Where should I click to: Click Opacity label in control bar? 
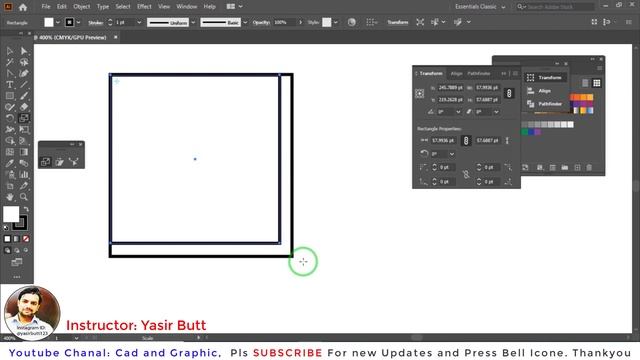coord(261,22)
